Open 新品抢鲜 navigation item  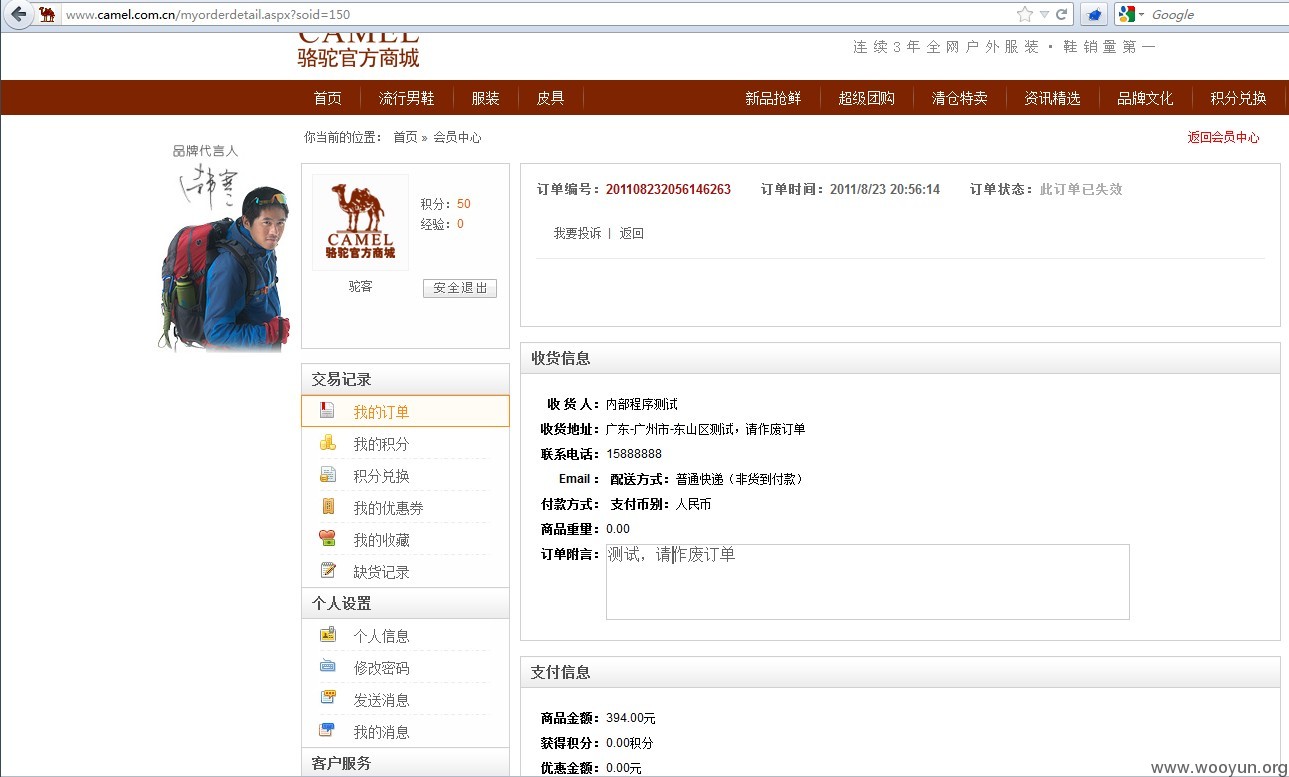(x=773, y=98)
